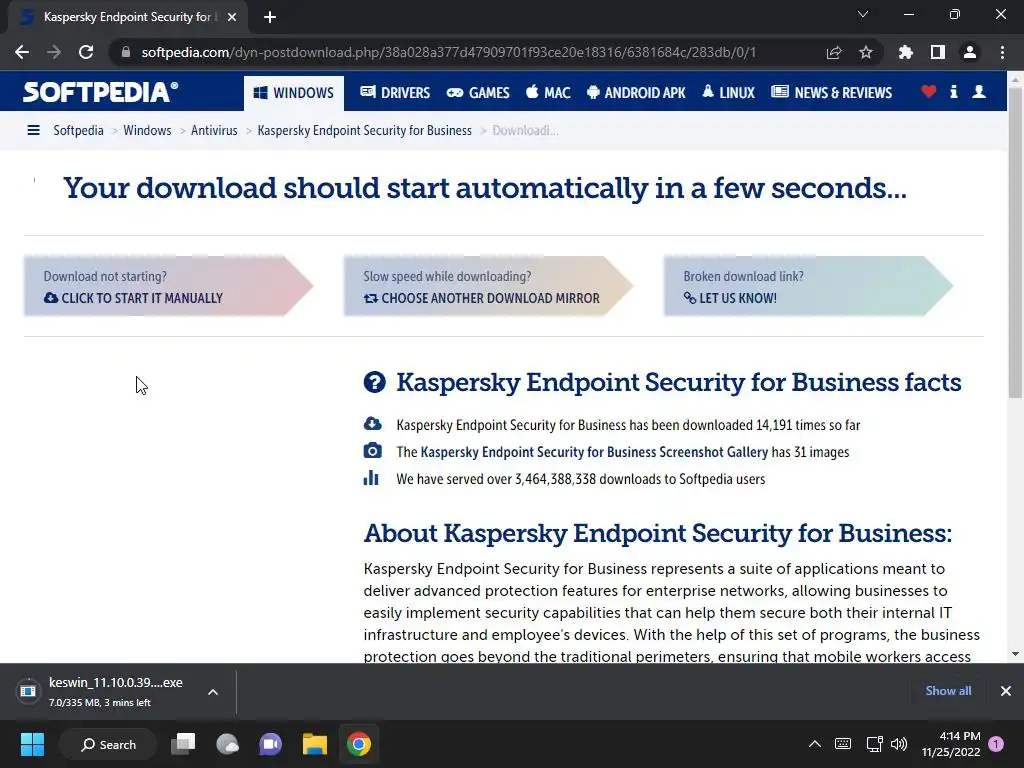Open File Explorer from taskbar
This screenshot has height=768, width=1024.
coord(314,744)
